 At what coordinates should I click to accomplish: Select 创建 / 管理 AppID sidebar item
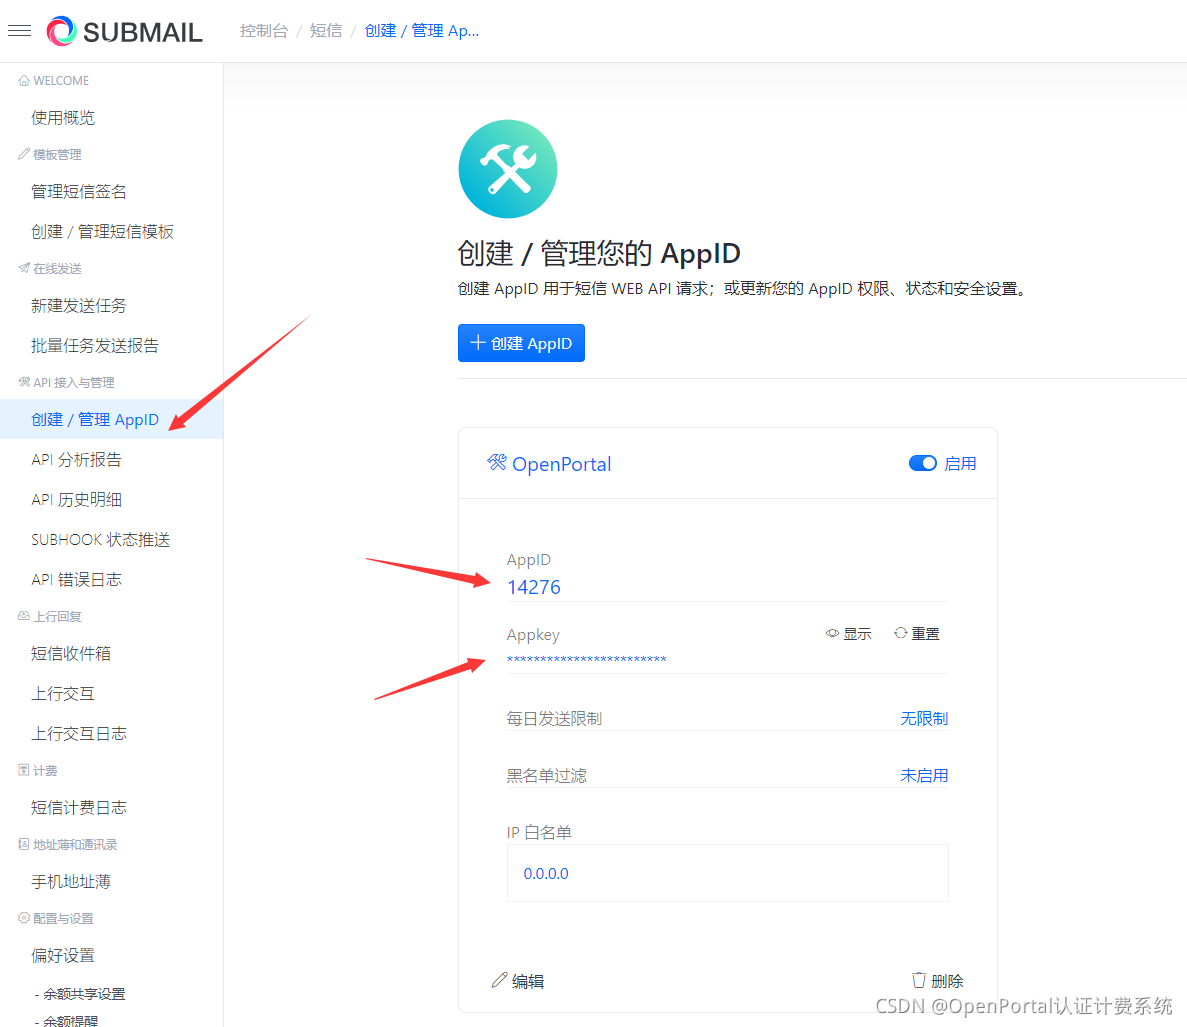(x=111, y=419)
